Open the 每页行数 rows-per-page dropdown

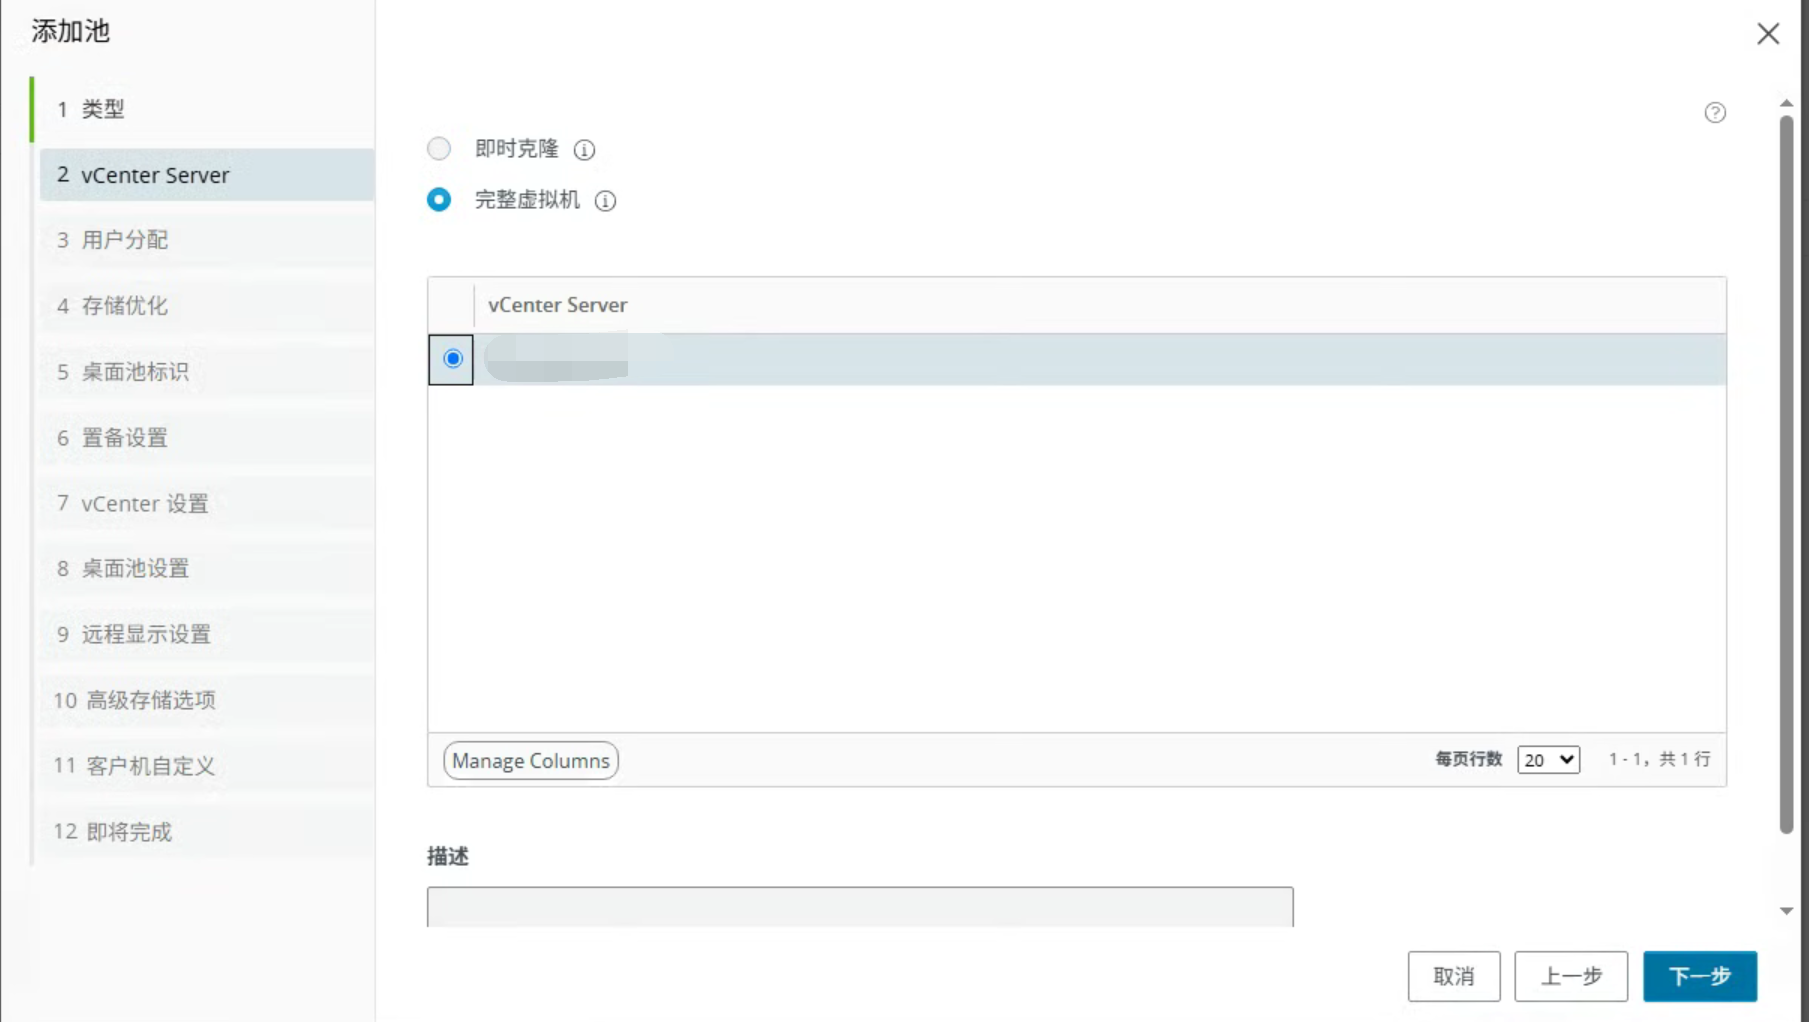1548,760
